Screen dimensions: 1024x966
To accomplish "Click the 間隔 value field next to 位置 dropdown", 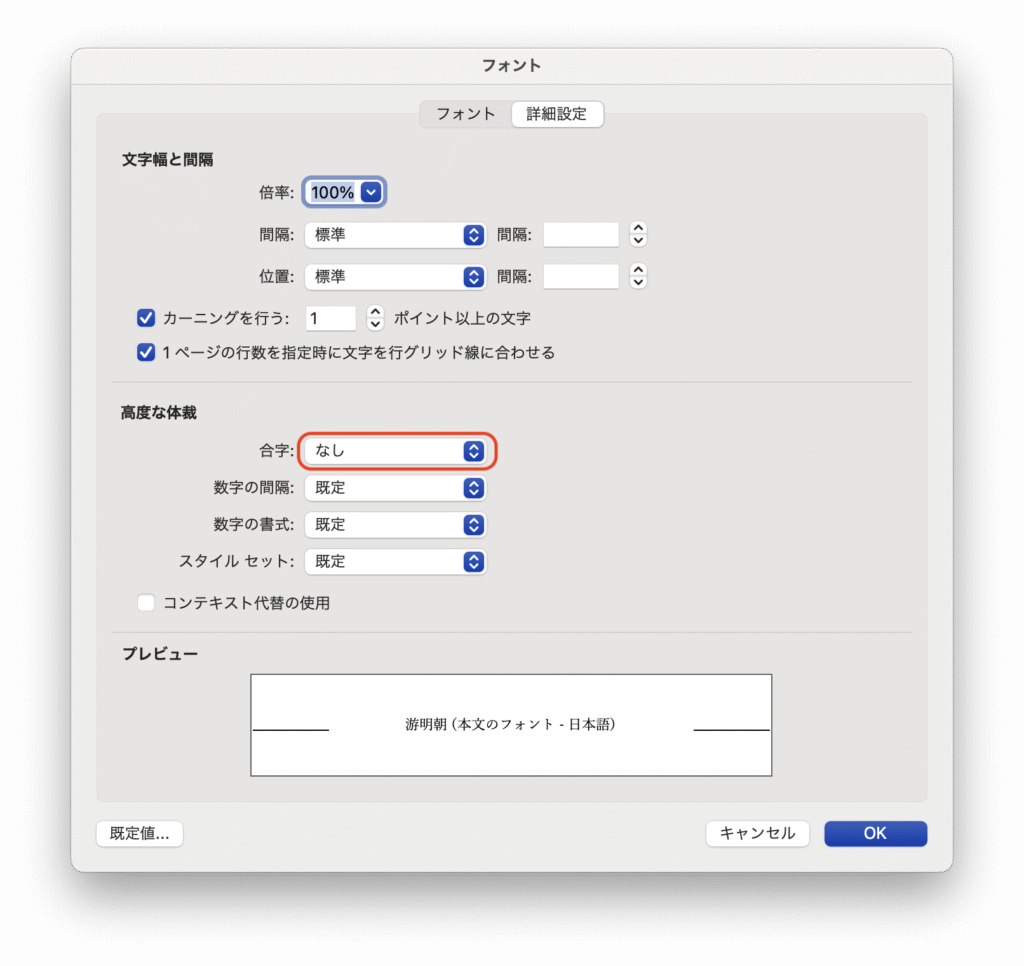I will point(581,277).
